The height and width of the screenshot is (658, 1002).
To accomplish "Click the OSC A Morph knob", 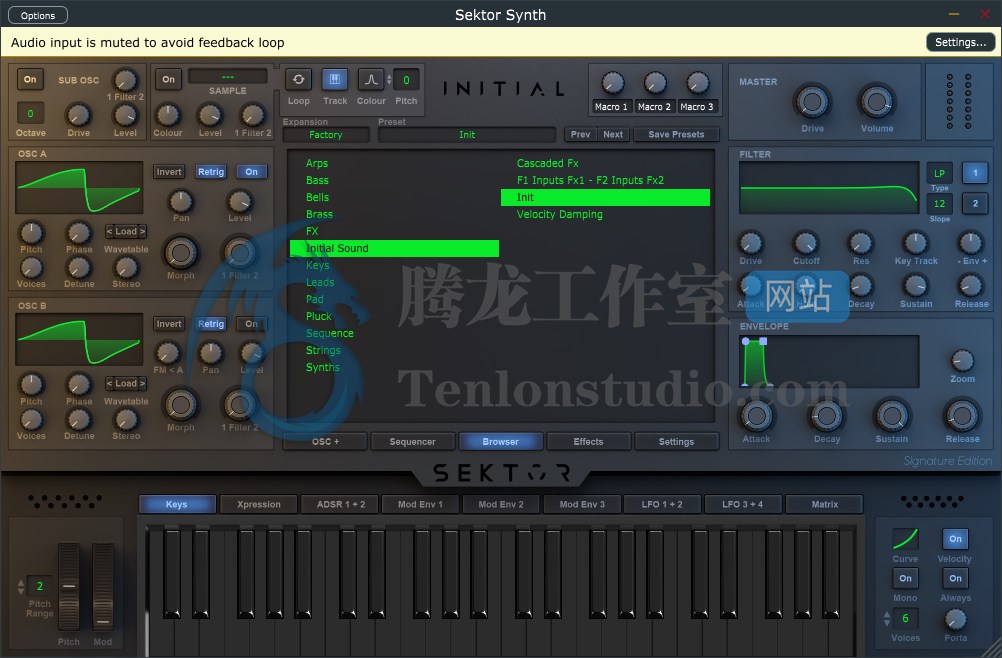I will pyautogui.click(x=181, y=253).
